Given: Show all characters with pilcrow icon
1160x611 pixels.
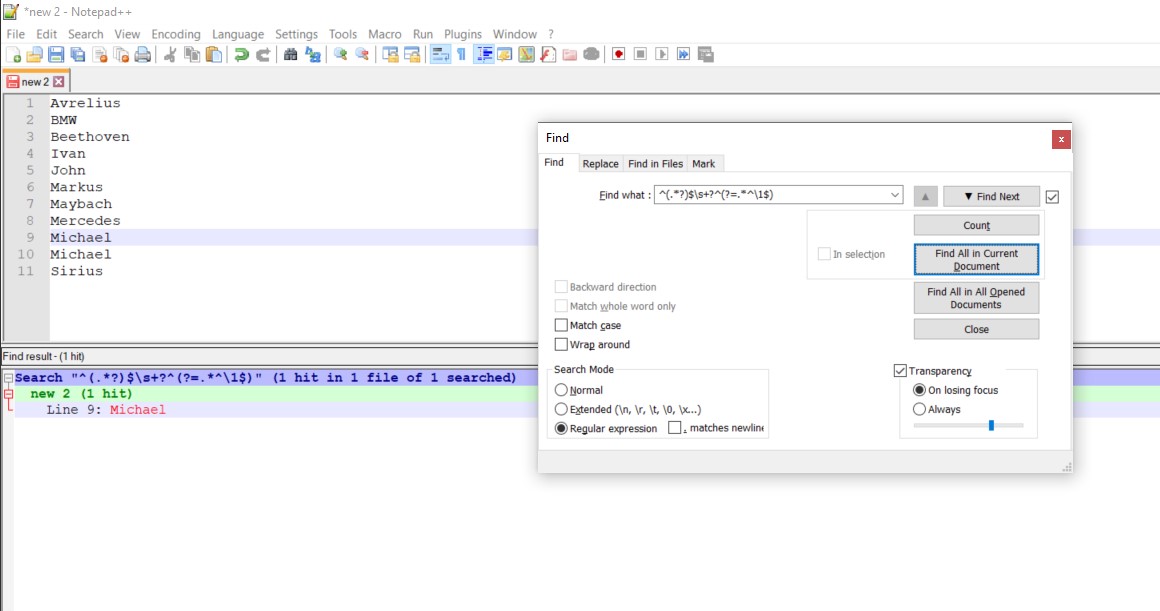Looking at the screenshot, I should click(x=462, y=55).
